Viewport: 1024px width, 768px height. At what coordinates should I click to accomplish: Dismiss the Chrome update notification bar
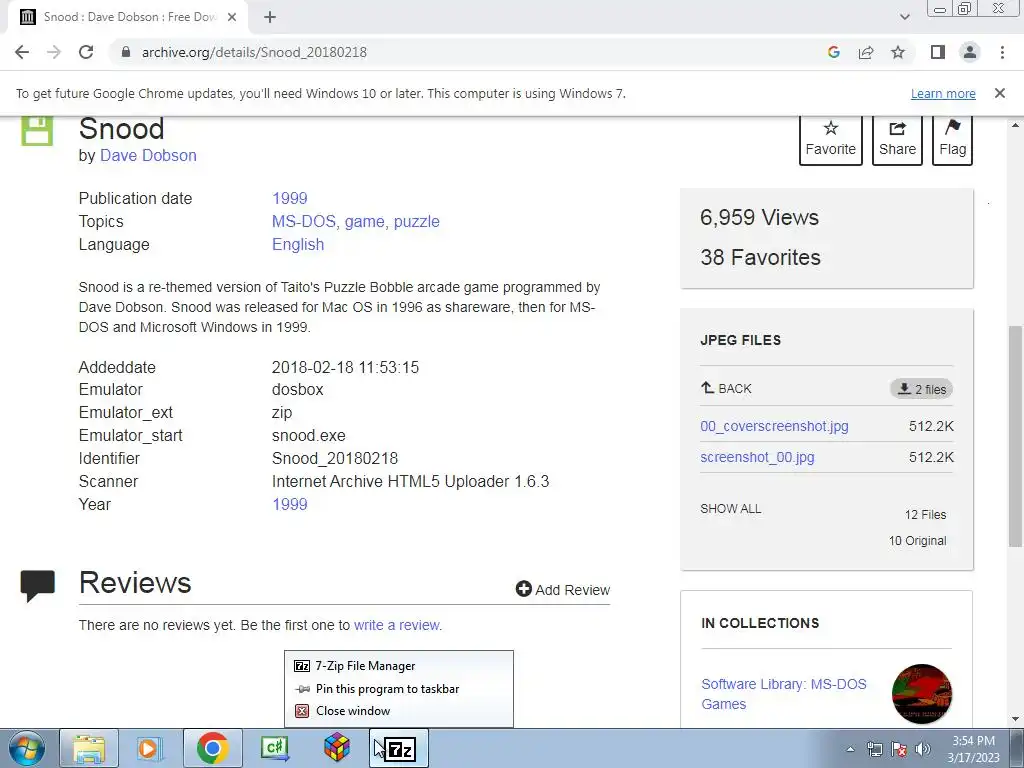999,93
